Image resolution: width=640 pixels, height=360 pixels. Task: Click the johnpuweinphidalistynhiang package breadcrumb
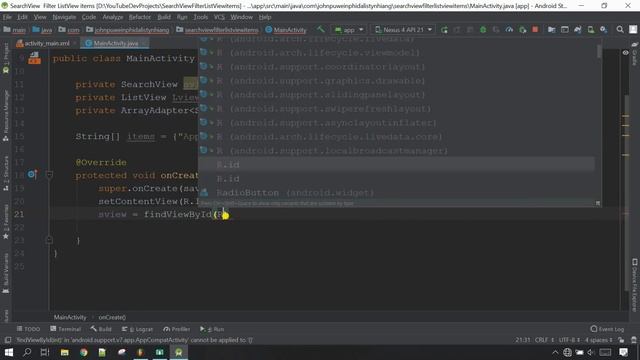128,30
